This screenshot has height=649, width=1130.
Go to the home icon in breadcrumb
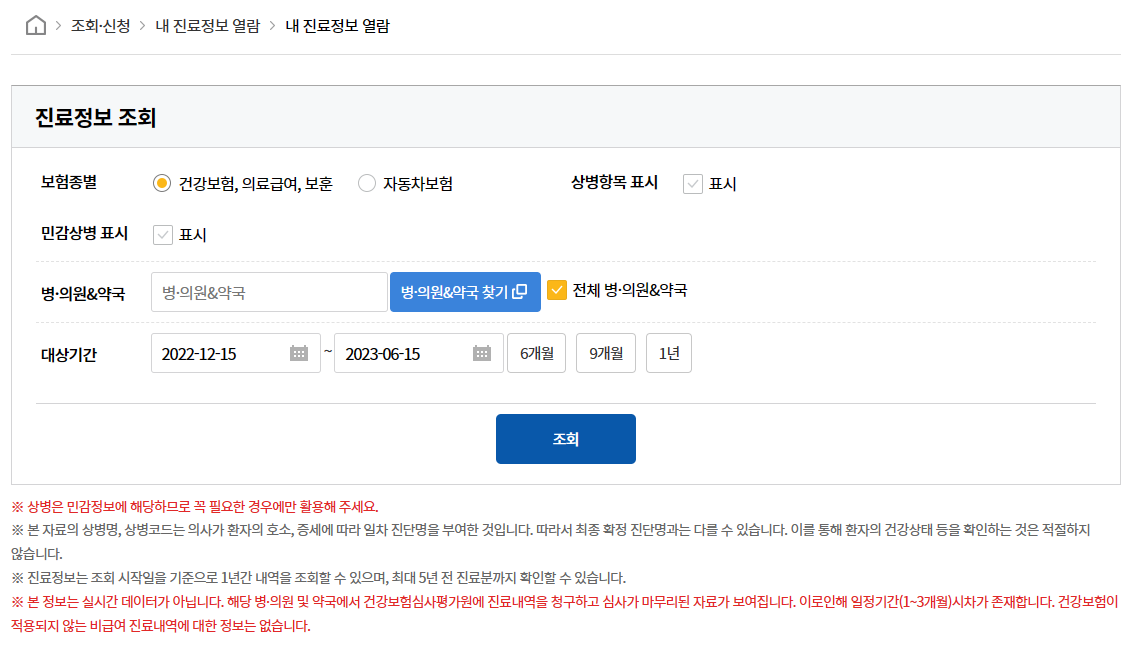(x=35, y=25)
